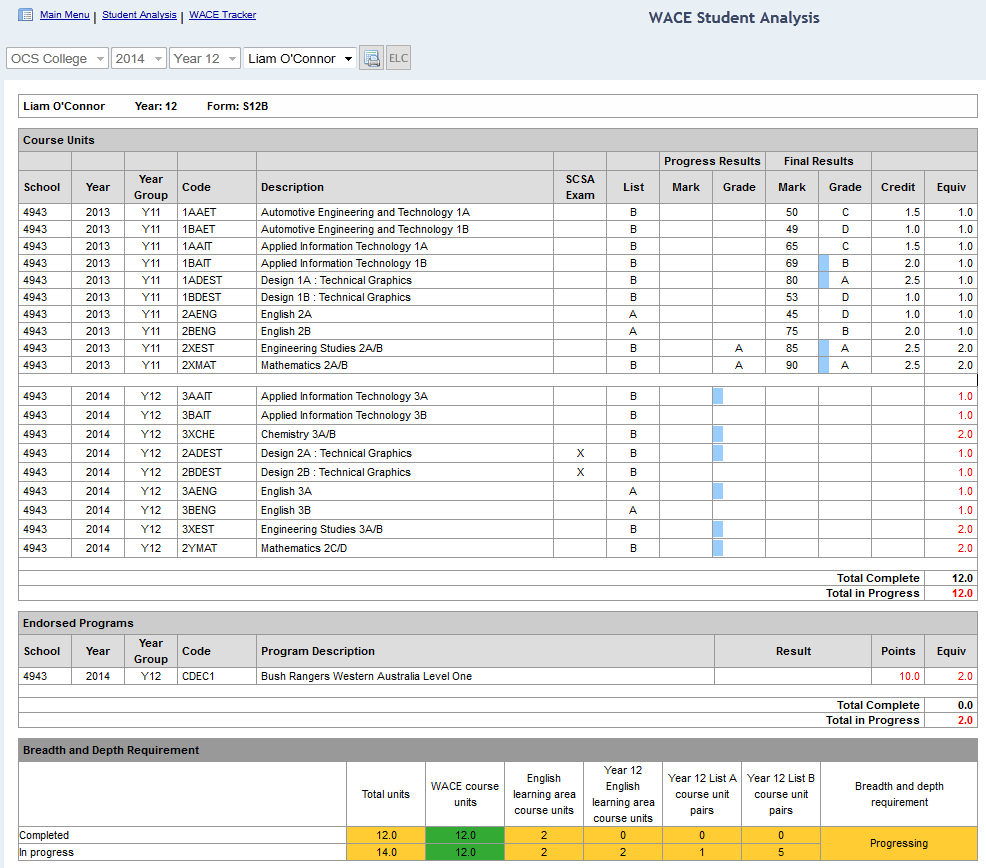986x868 pixels.
Task: Expand the Year 12 group dropdown
Action: (204, 58)
